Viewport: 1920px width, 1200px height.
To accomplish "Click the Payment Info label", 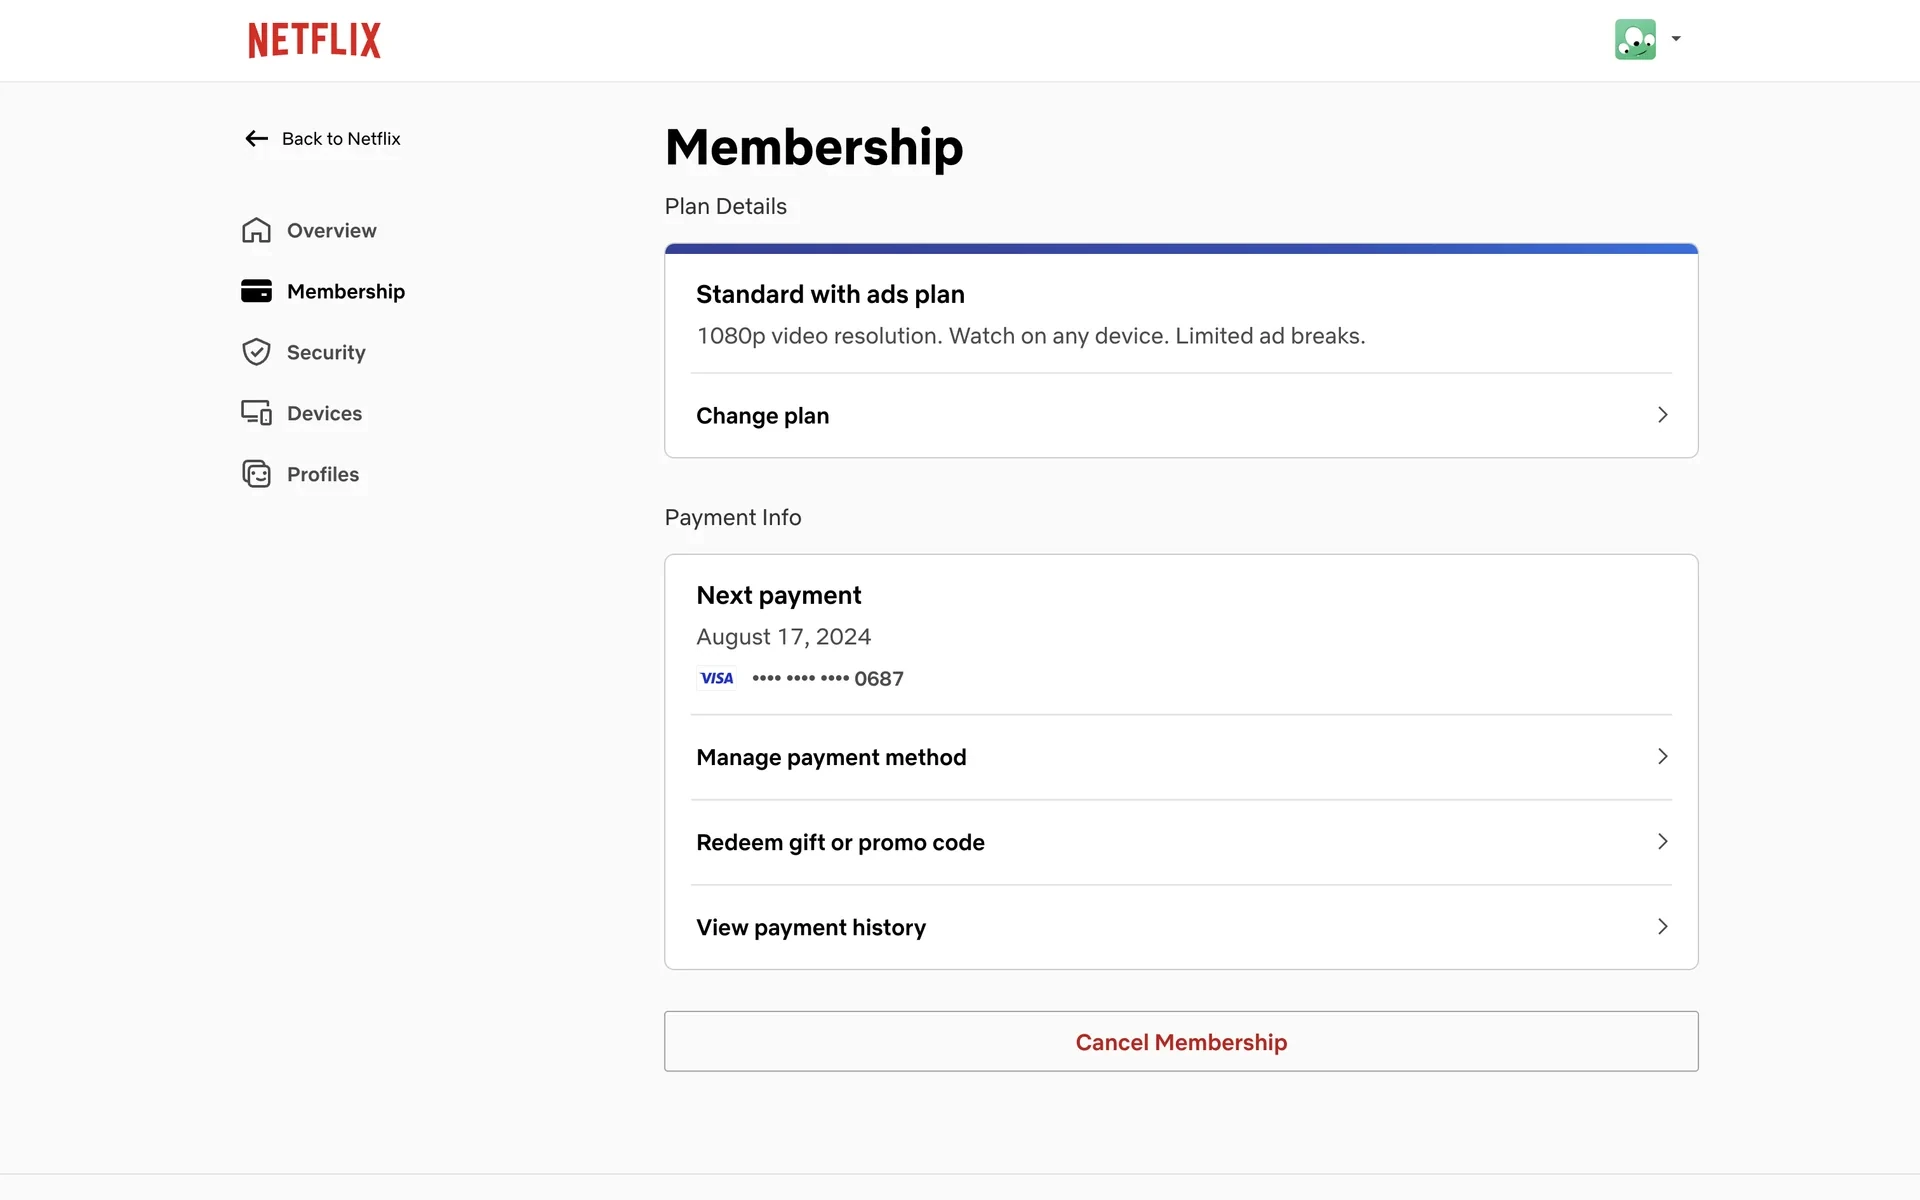I will (733, 517).
